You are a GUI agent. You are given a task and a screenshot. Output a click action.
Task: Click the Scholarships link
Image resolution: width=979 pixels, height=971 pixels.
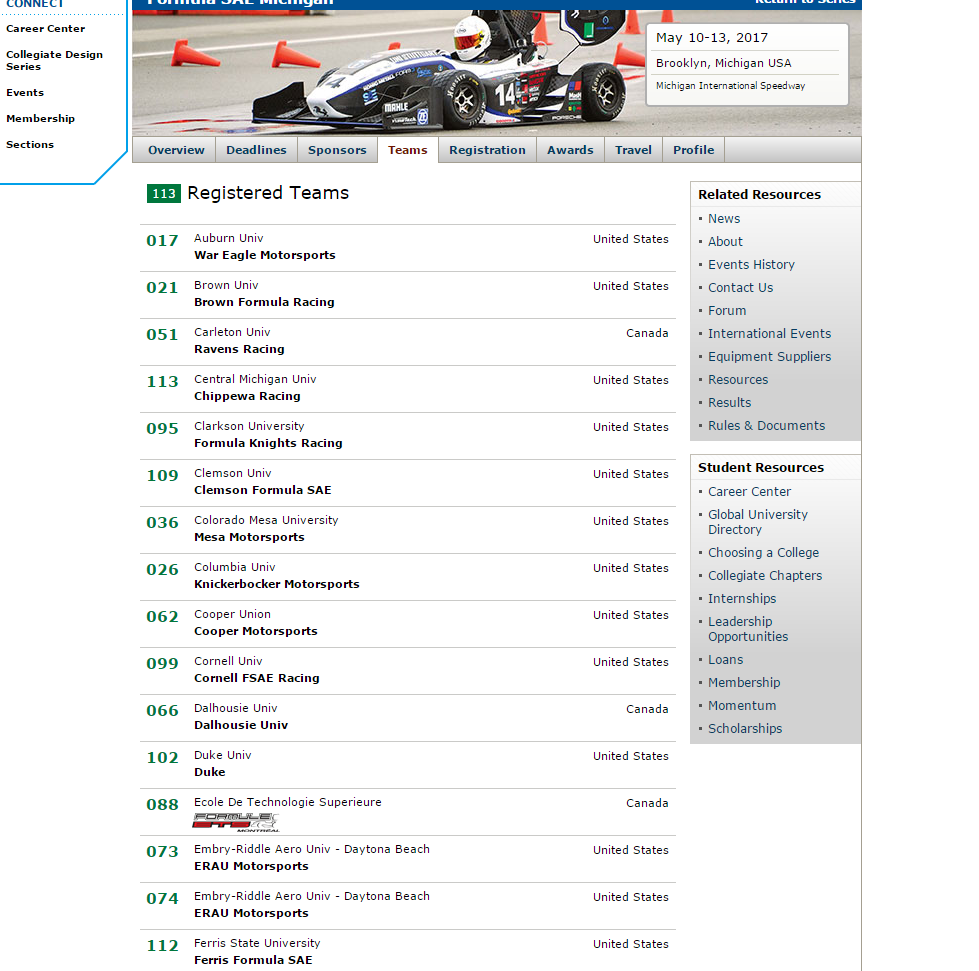click(x=745, y=729)
